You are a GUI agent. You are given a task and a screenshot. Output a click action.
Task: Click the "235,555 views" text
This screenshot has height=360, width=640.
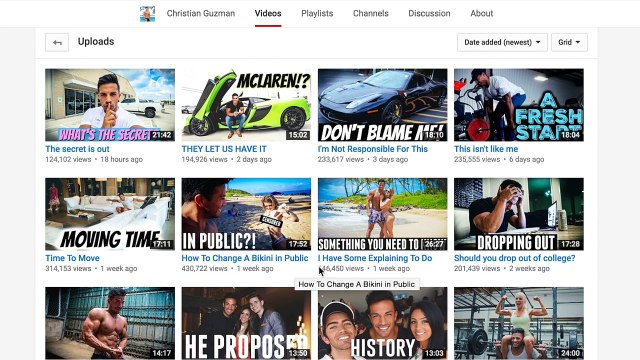477,160
